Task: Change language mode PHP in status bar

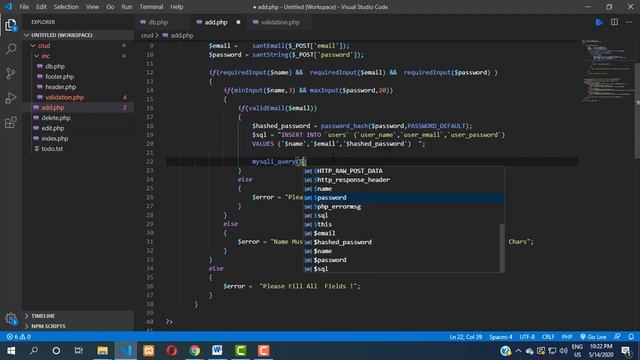Action: pyautogui.click(x=567, y=337)
